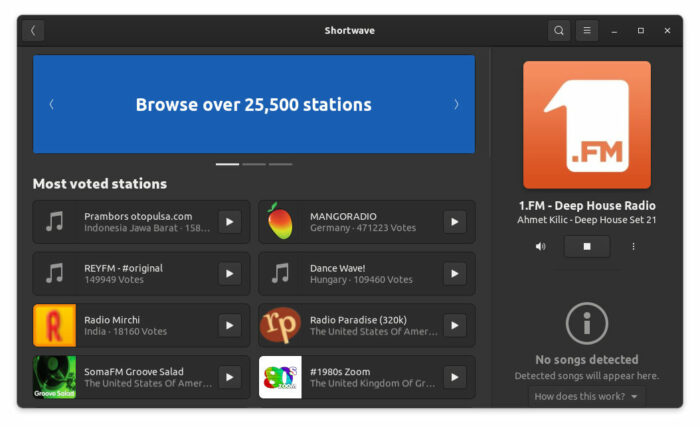This screenshot has height=427, width=700.
Task: Click music note icon of REYFM station
Action: [x=55, y=273]
